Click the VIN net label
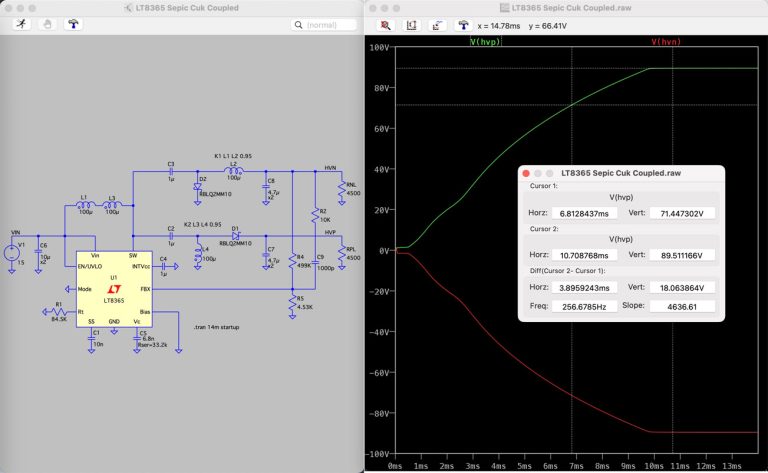Viewport: 768px width, 473px height. 16,232
